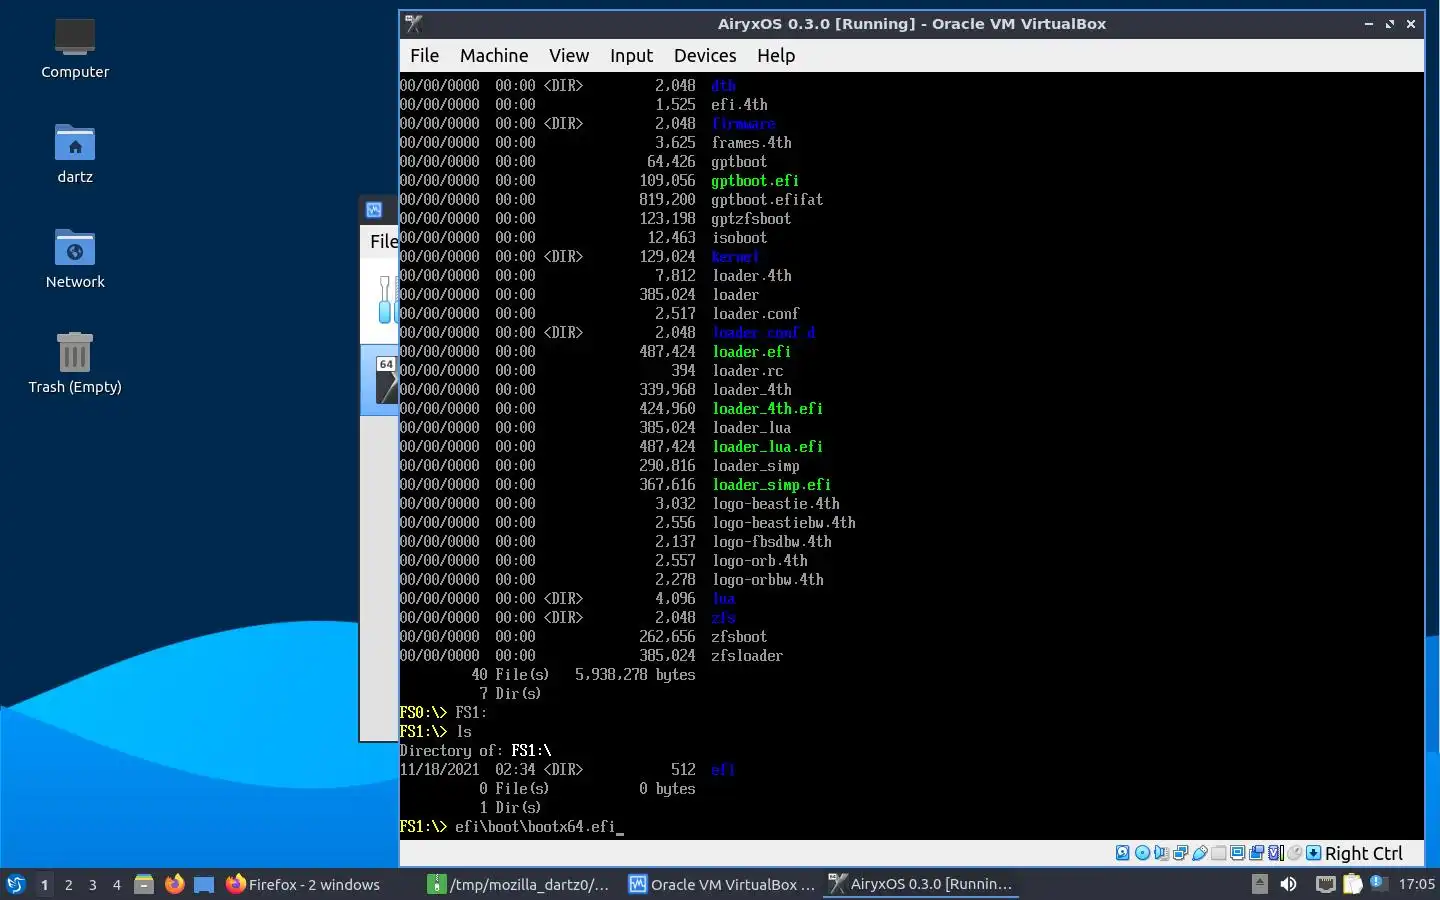Open the clipboard manager tray icon
The height and width of the screenshot is (900, 1440).
coord(1352,884)
